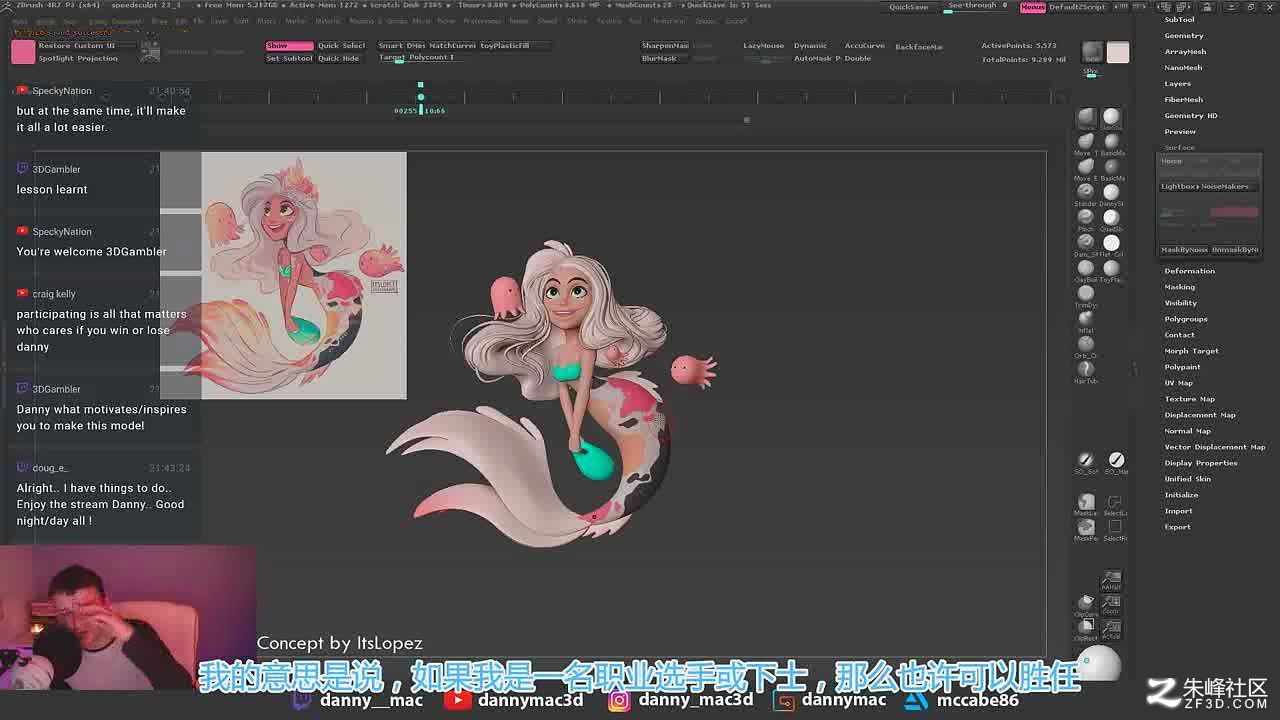Expand the Masking section
The image size is (1280, 720).
[1179, 287]
